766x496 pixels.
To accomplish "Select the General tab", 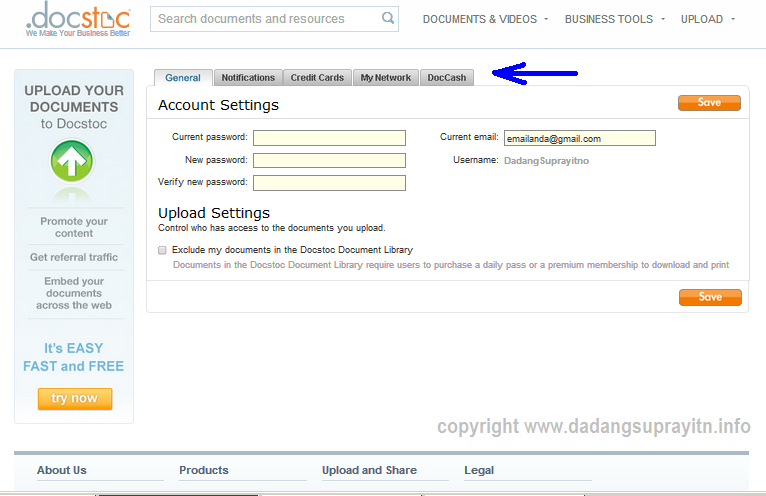I will [183, 78].
